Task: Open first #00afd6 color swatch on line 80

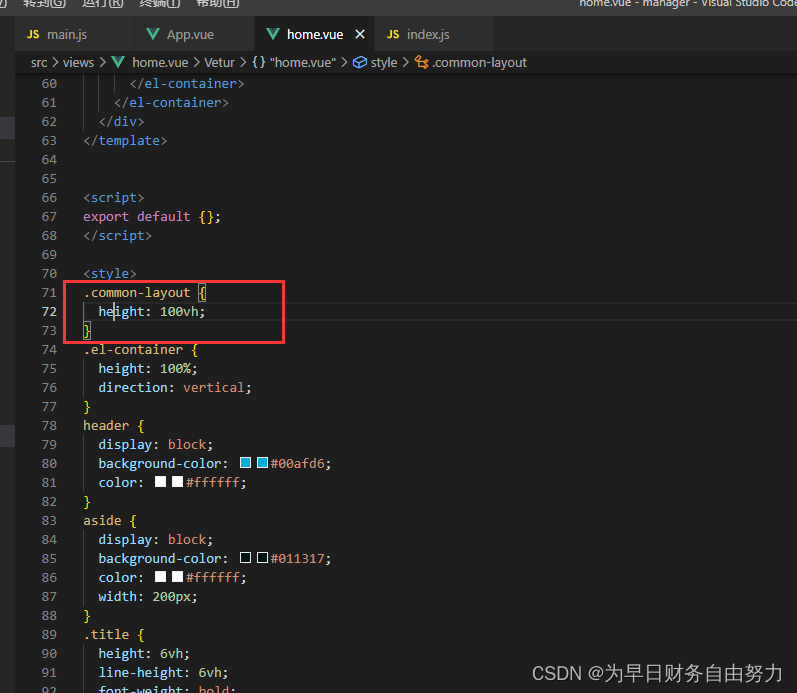Action: point(246,463)
